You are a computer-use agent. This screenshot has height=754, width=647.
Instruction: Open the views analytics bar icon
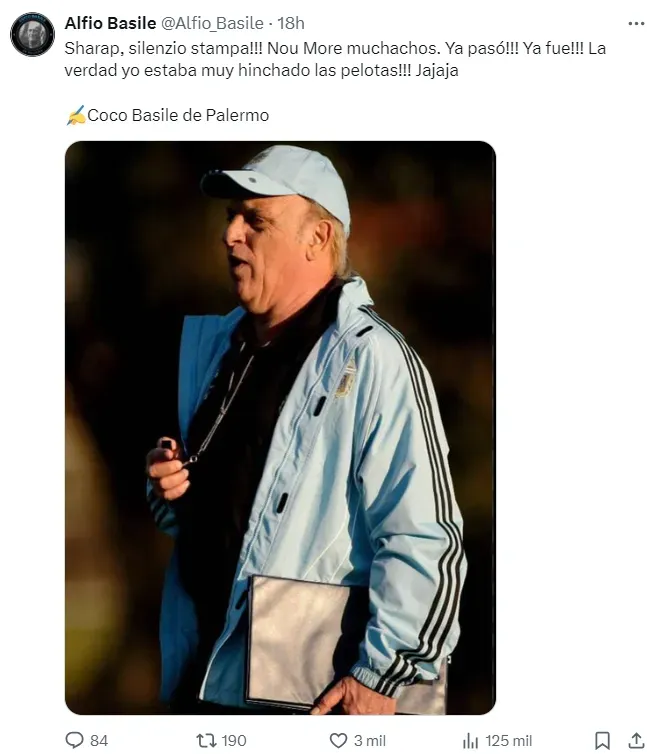pyautogui.click(x=470, y=740)
